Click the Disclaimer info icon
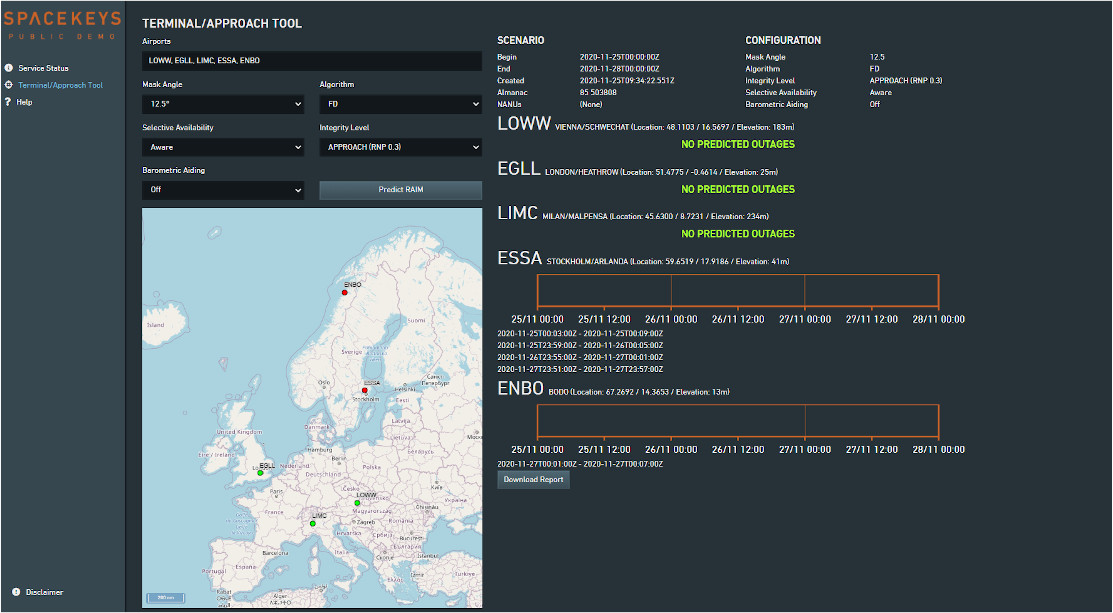 16,592
